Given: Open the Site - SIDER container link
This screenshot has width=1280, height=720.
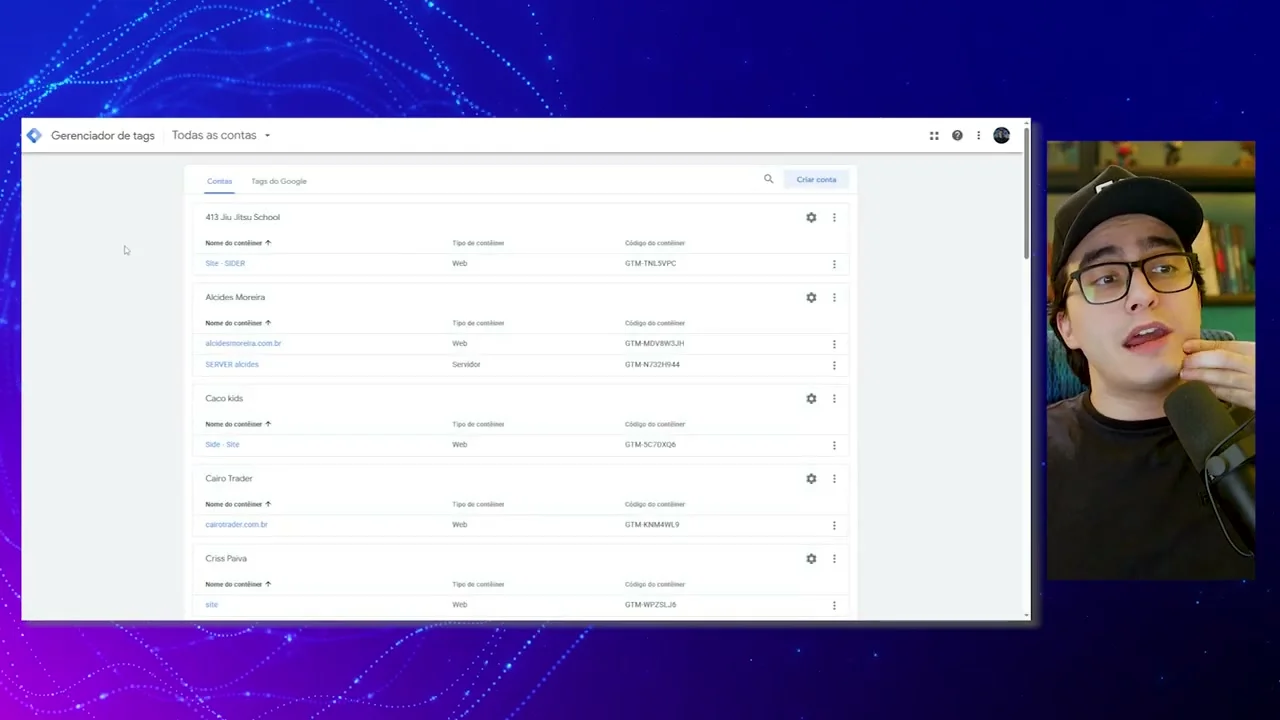Looking at the screenshot, I should [225, 263].
